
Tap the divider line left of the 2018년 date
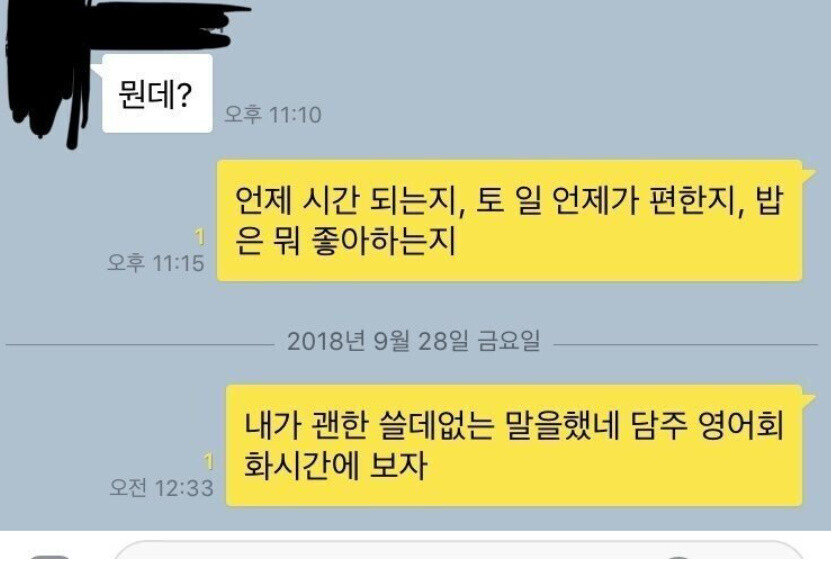(x=140, y=345)
